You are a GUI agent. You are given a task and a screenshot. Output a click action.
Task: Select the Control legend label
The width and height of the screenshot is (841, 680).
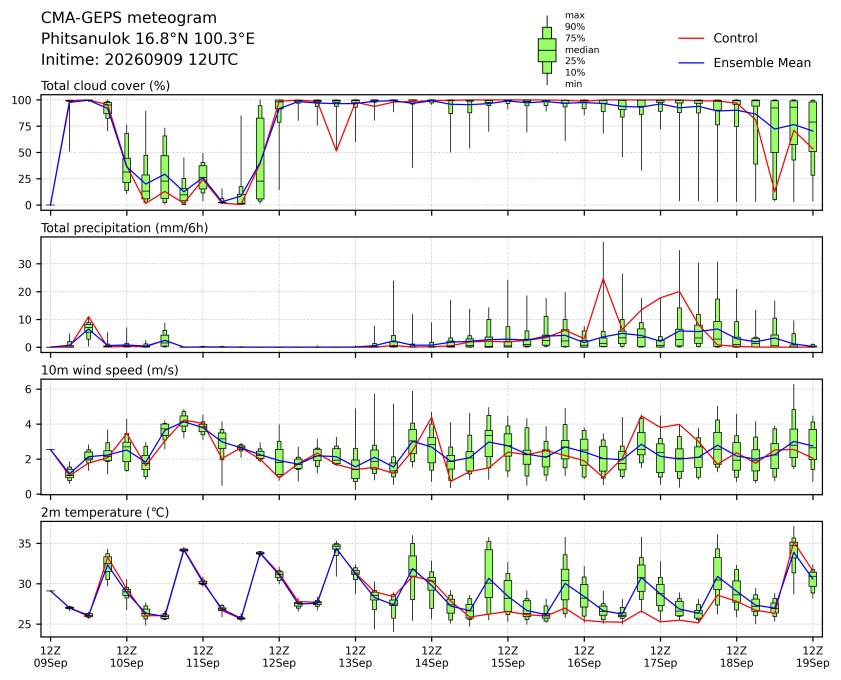pos(735,38)
